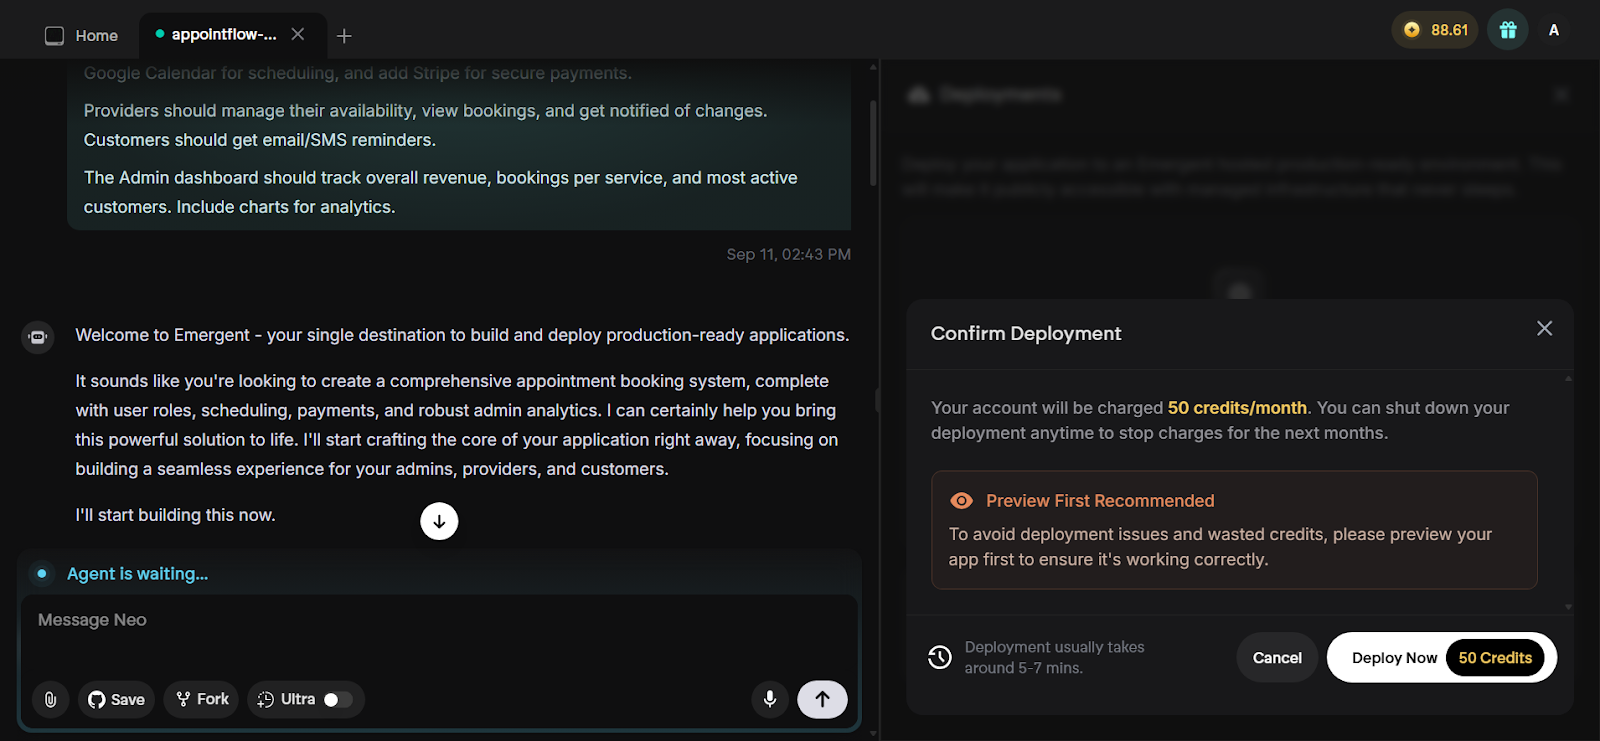This screenshot has width=1600, height=741.
Task: Click the 50 Credits badge
Action: pyautogui.click(x=1495, y=657)
